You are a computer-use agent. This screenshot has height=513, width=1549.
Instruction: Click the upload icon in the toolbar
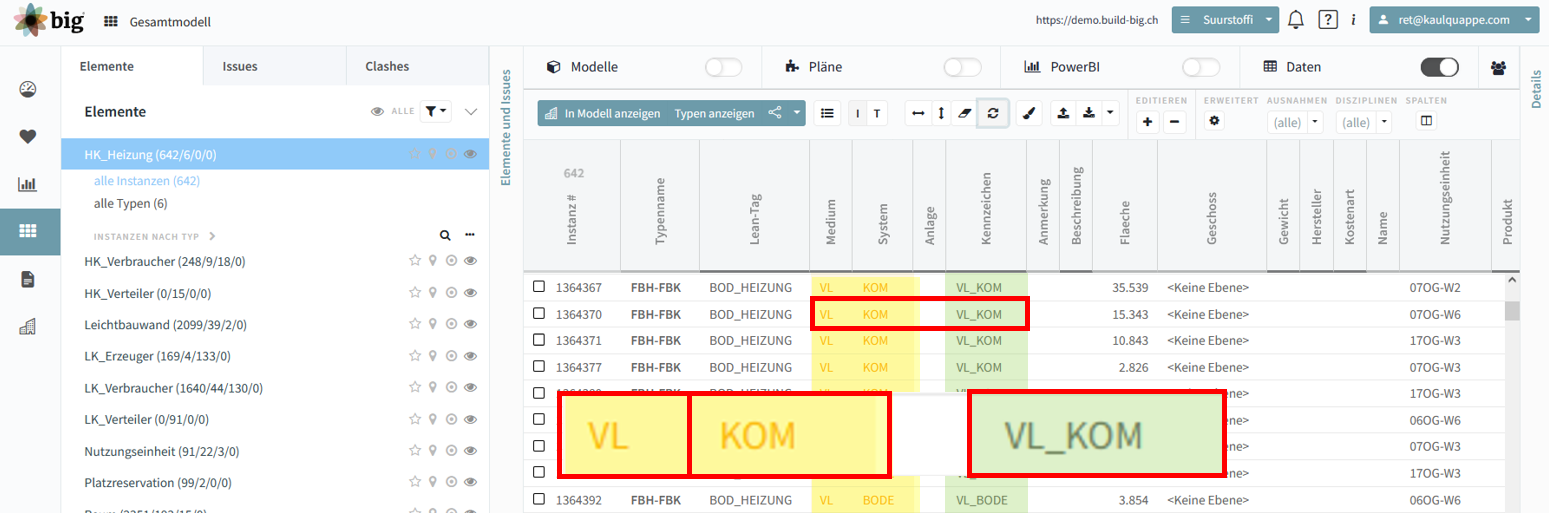(x=1063, y=114)
